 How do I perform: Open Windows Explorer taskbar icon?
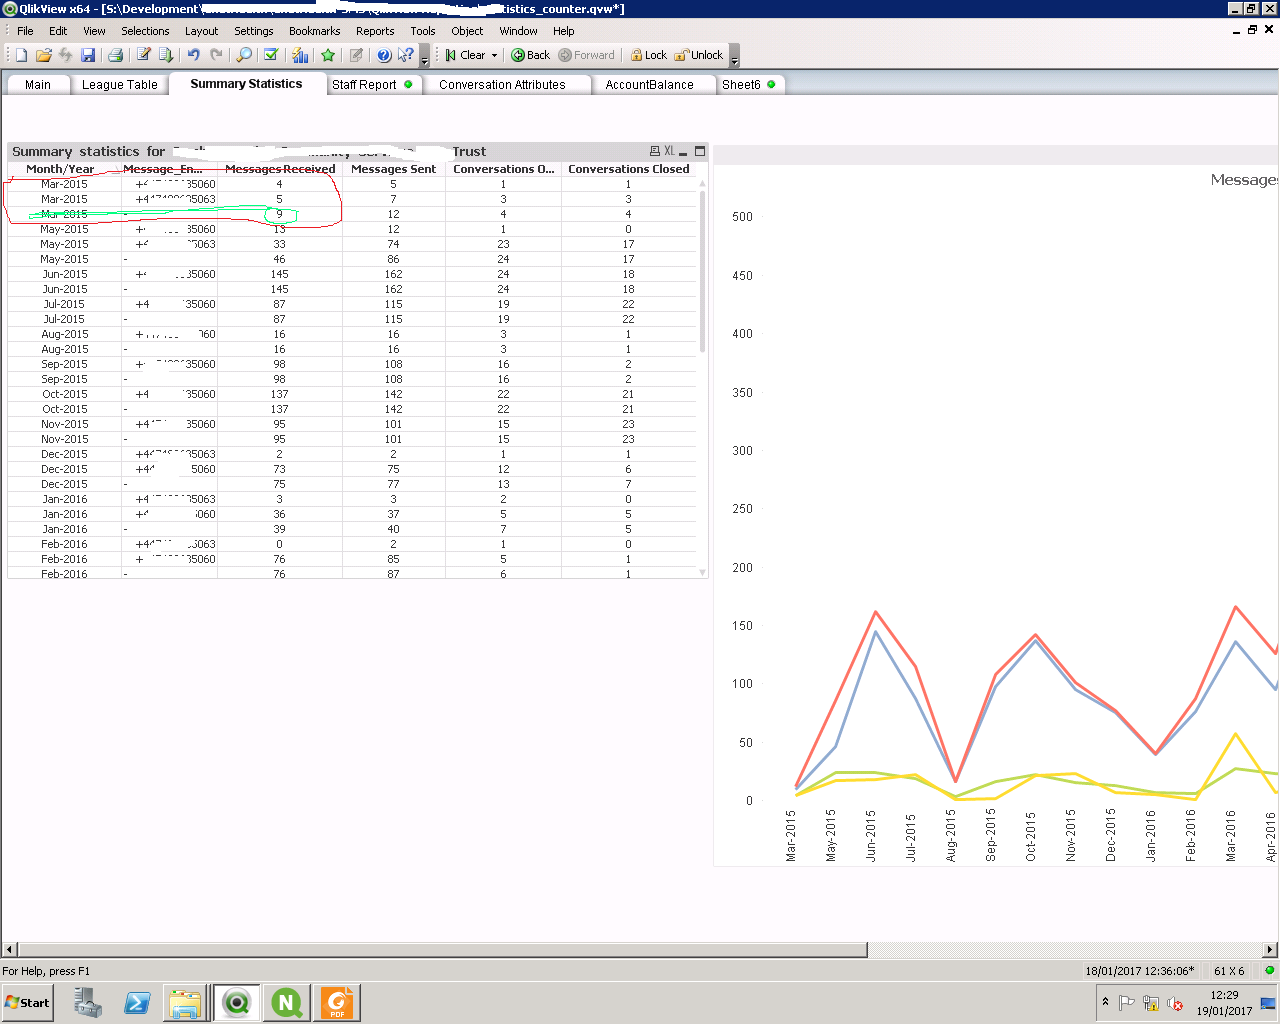point(185,1003)
